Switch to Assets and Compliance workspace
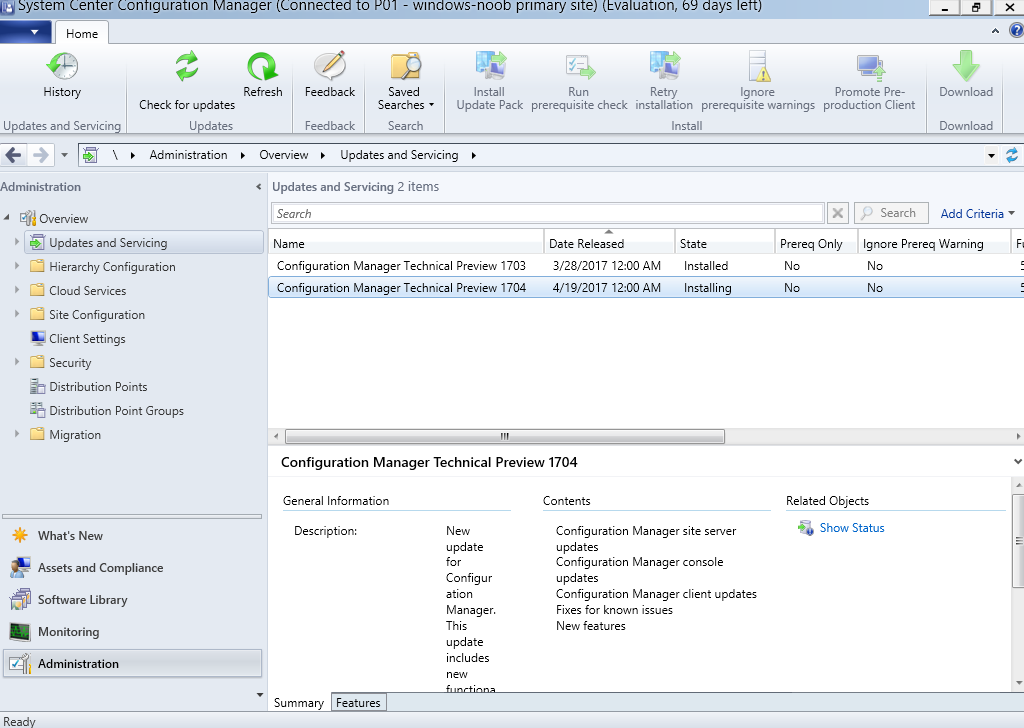 pyautogui.click(x=133, y=567)
